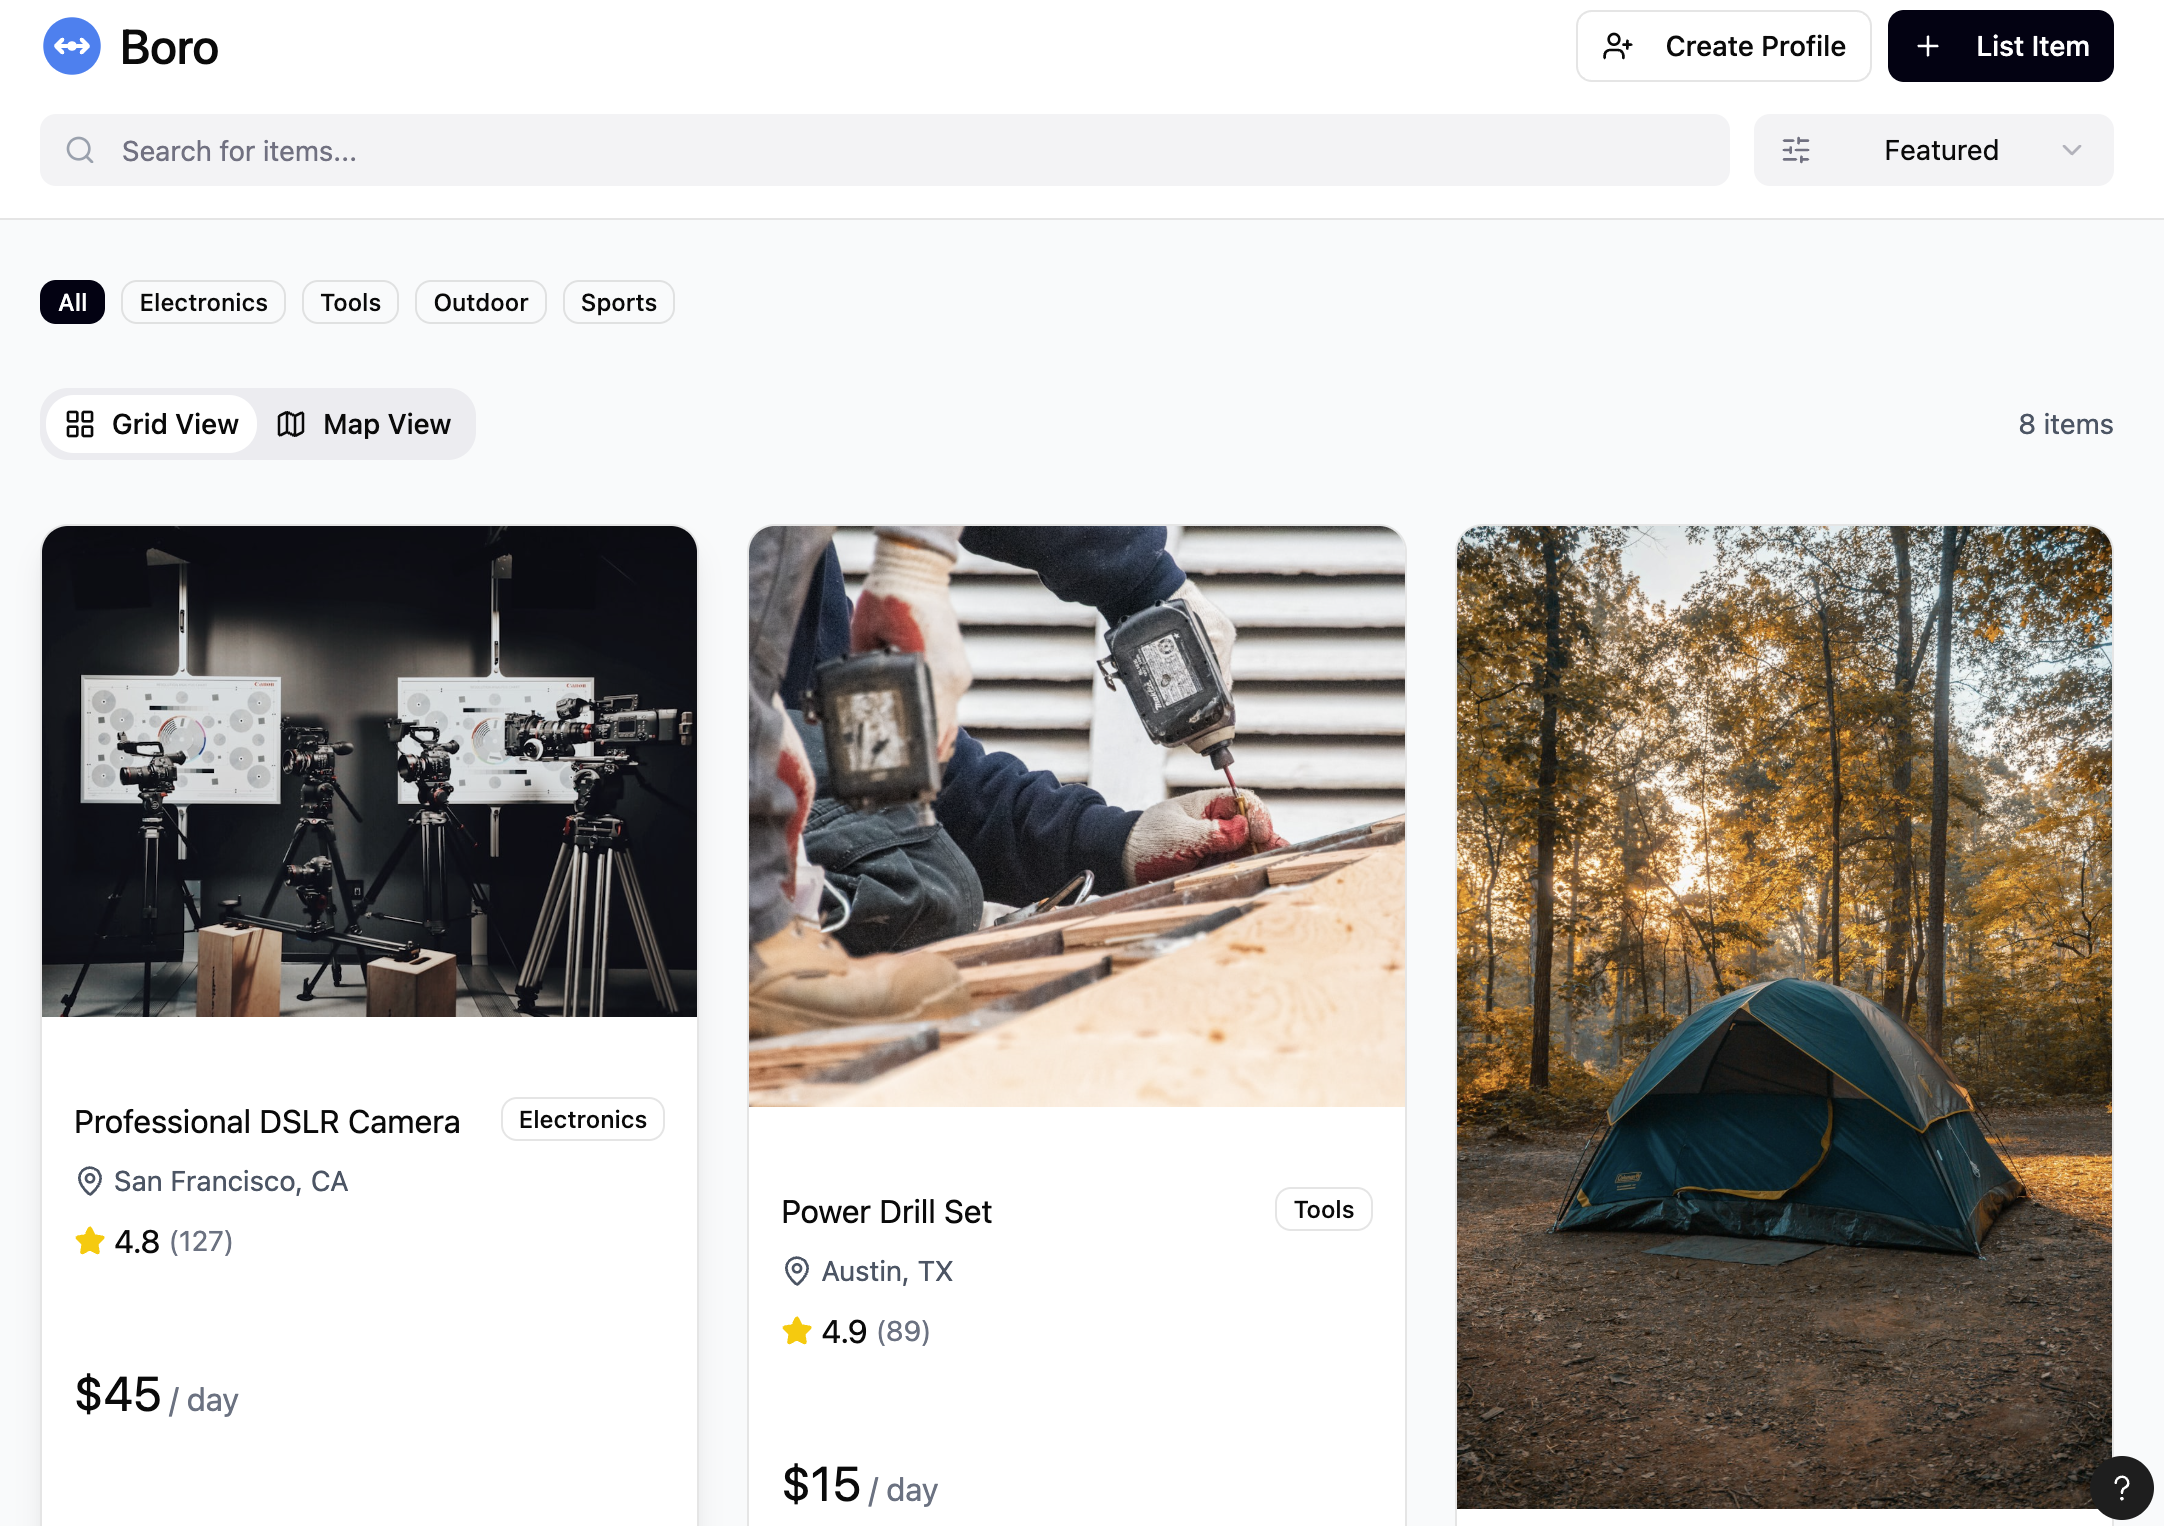The image size is (2164, 1526).
Task: Open the Featured sort dropdown
Action: click(1940, 150)
